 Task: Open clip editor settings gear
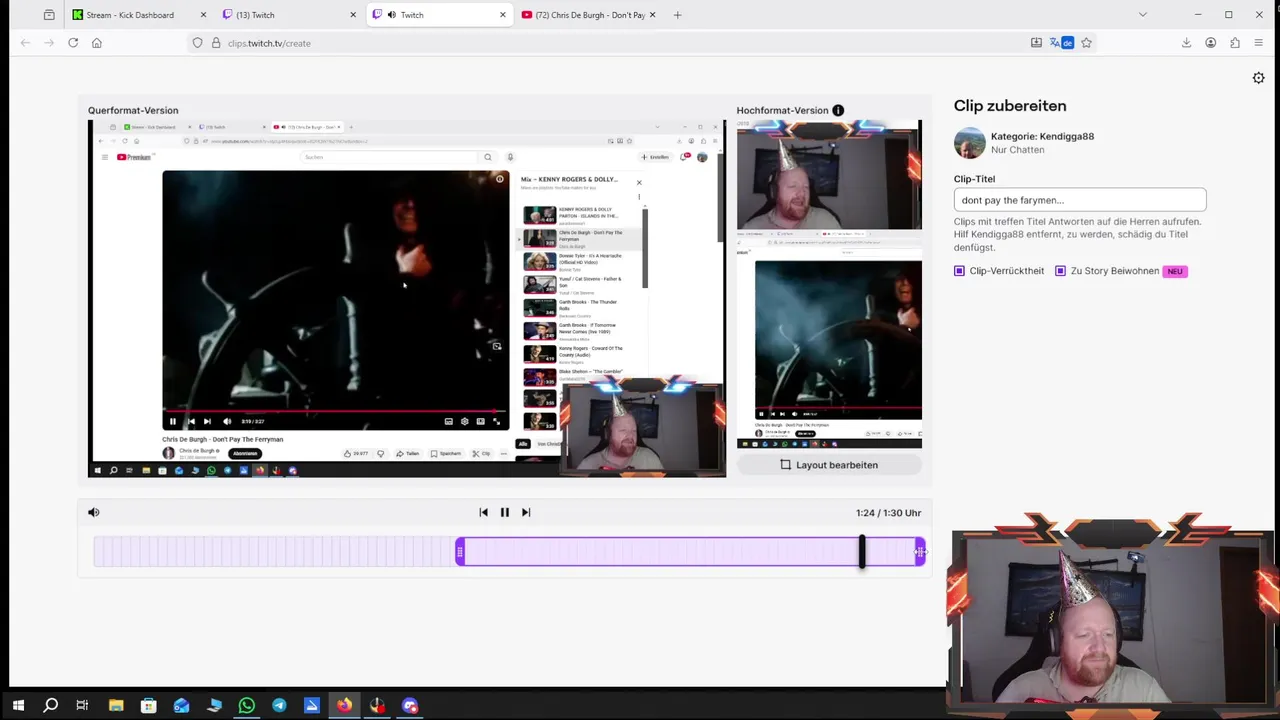pos(1258,78)
